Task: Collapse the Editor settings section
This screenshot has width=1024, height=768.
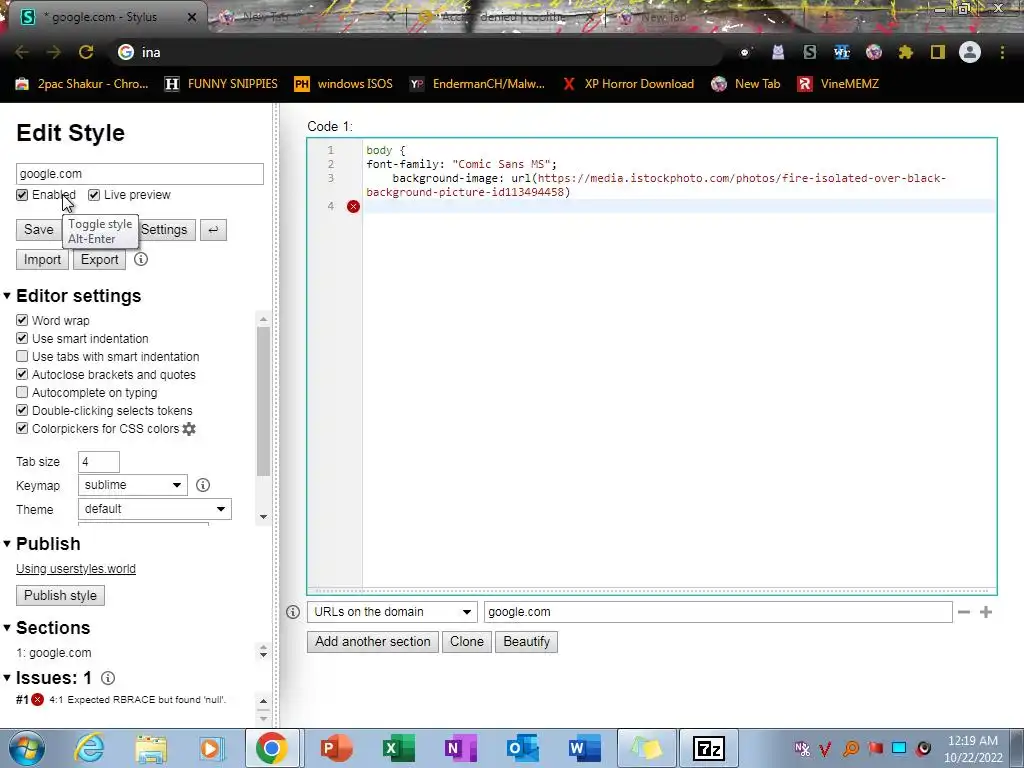Action: click(7, 296)
